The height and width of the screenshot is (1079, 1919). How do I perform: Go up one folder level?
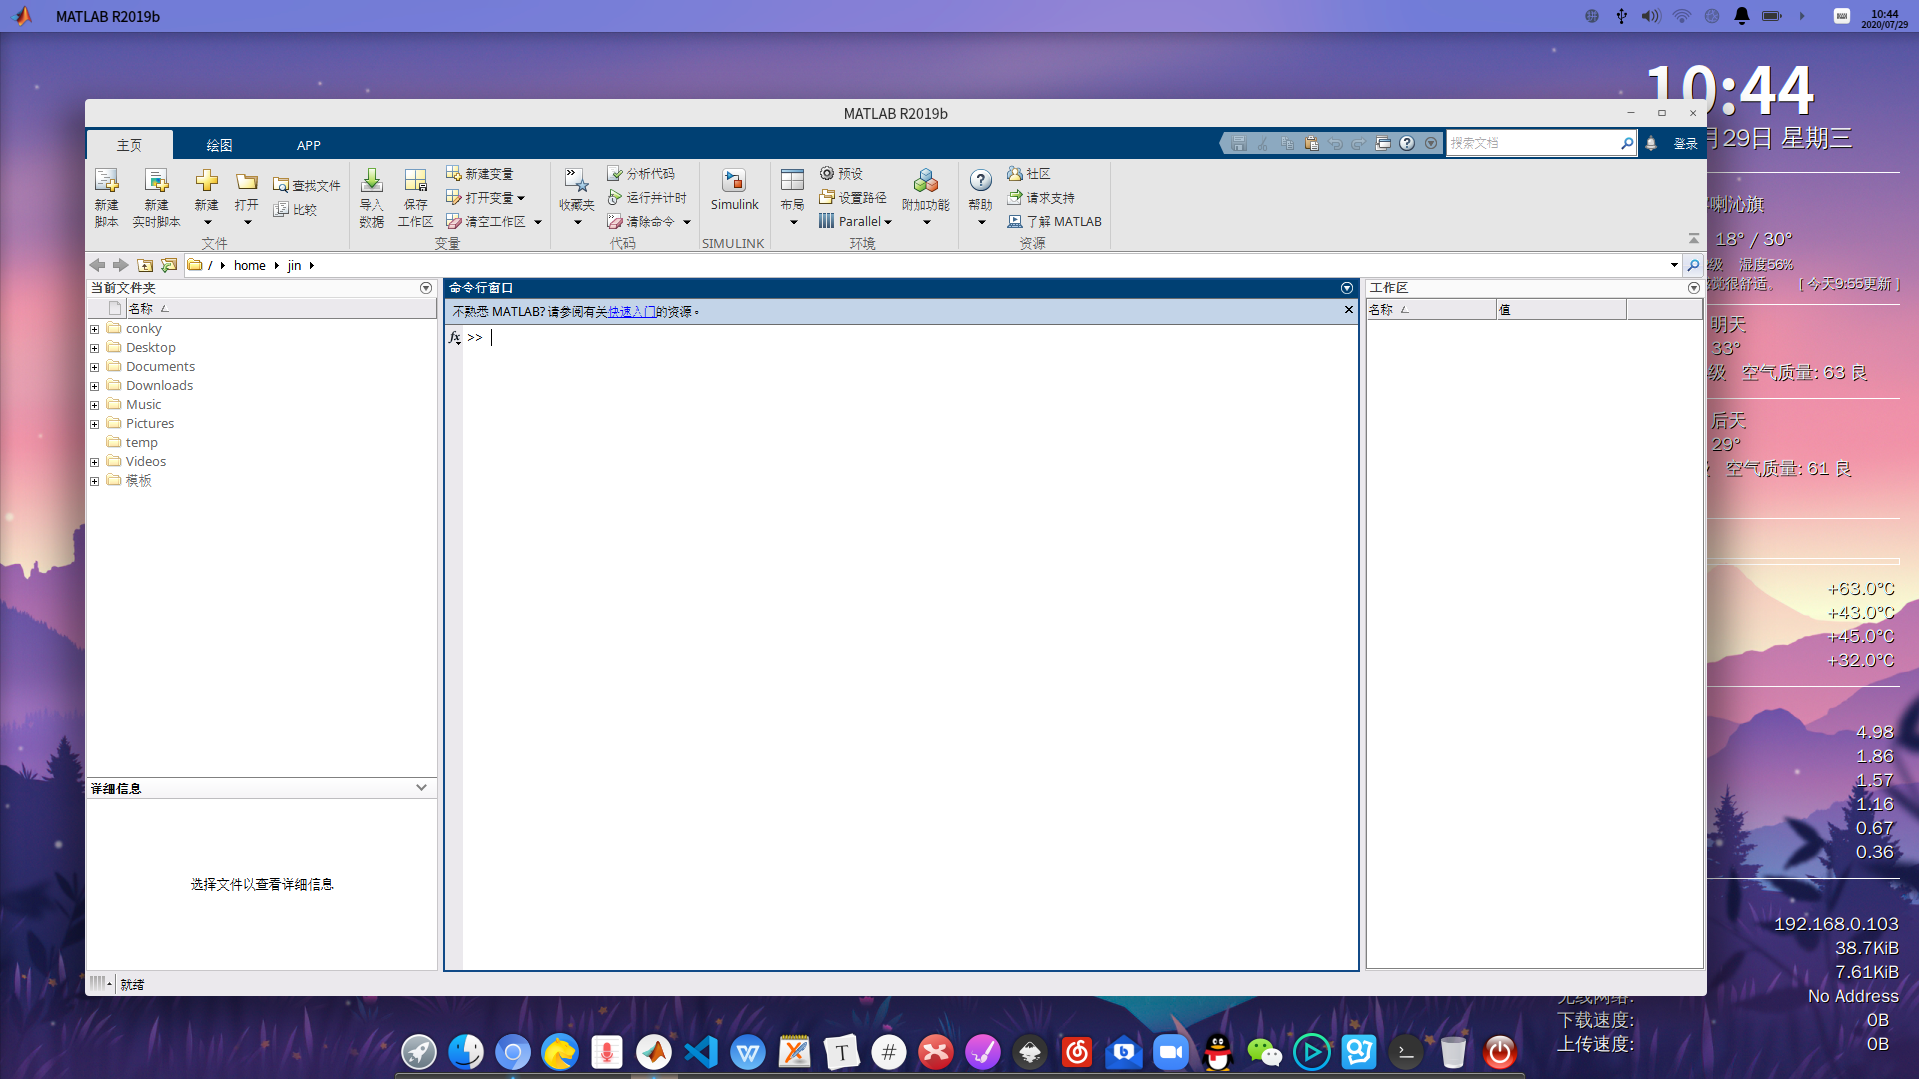click(x=145, y=265)
